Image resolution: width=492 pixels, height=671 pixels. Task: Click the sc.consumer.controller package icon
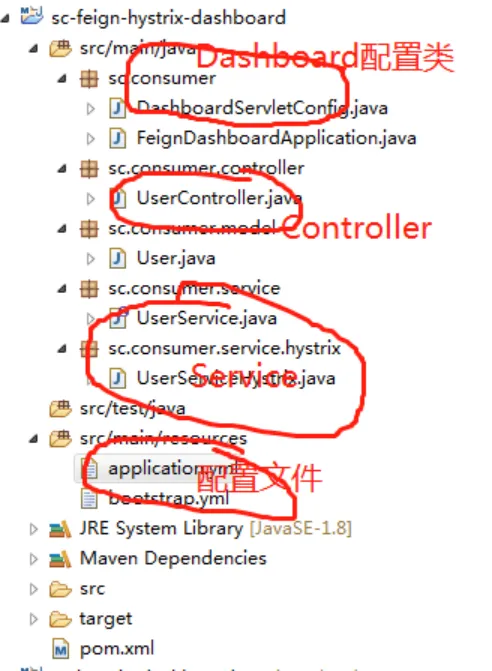pyautogui.click(x=89, y=169)
